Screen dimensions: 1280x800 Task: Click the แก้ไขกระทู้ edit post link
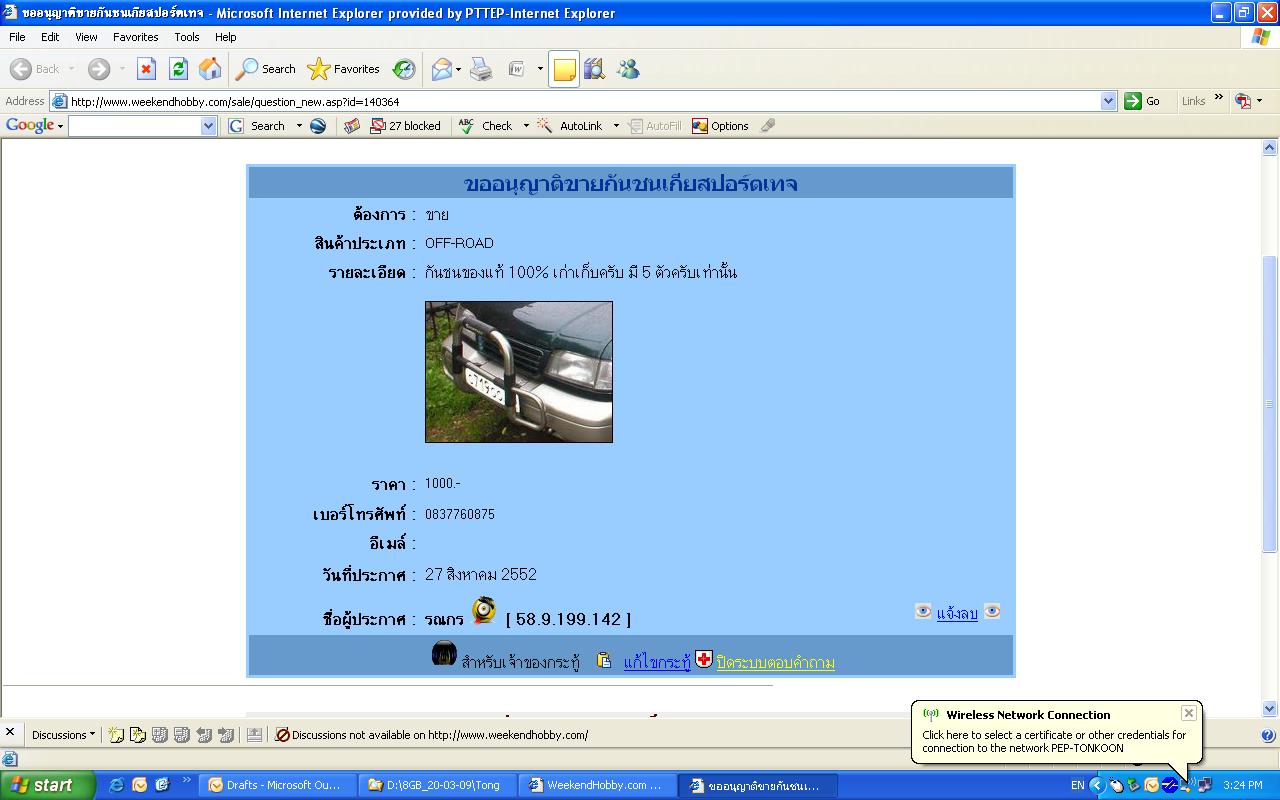pyautogui.click(x=657, y=662)
